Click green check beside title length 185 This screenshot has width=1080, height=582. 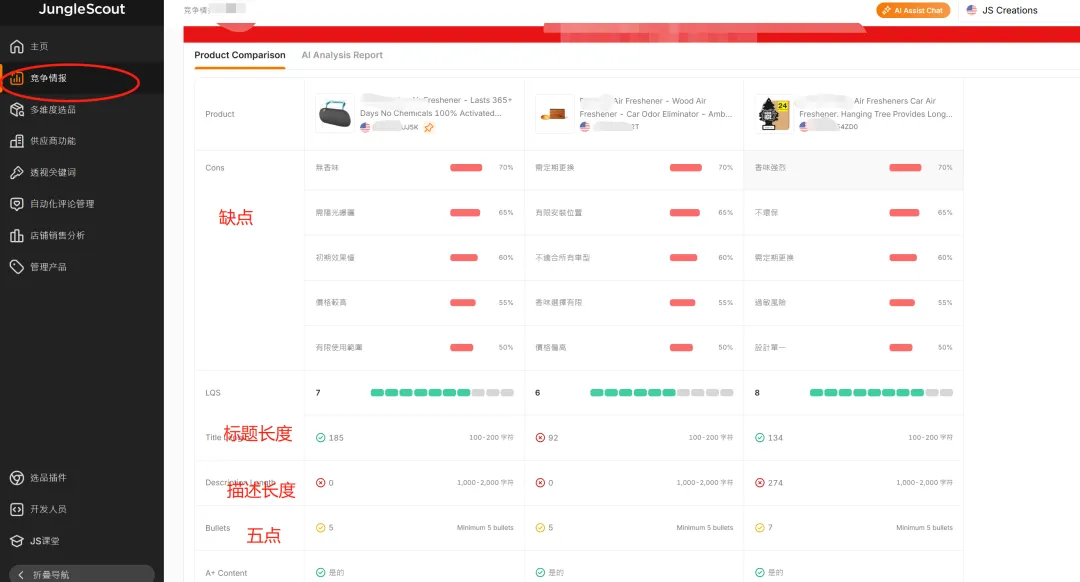pyautogui.click(x=320, y=437)
